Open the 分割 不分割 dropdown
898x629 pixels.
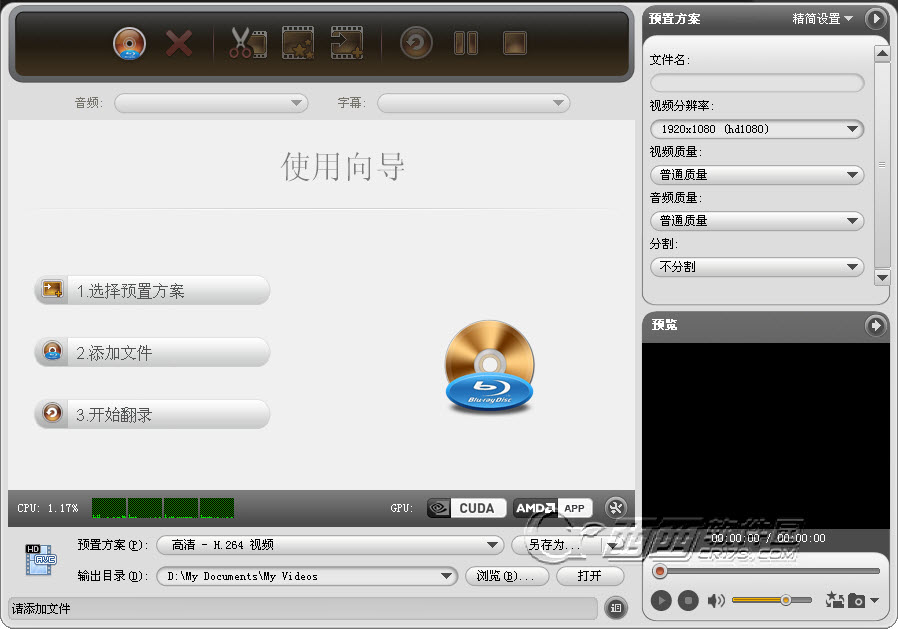point(757,266)
